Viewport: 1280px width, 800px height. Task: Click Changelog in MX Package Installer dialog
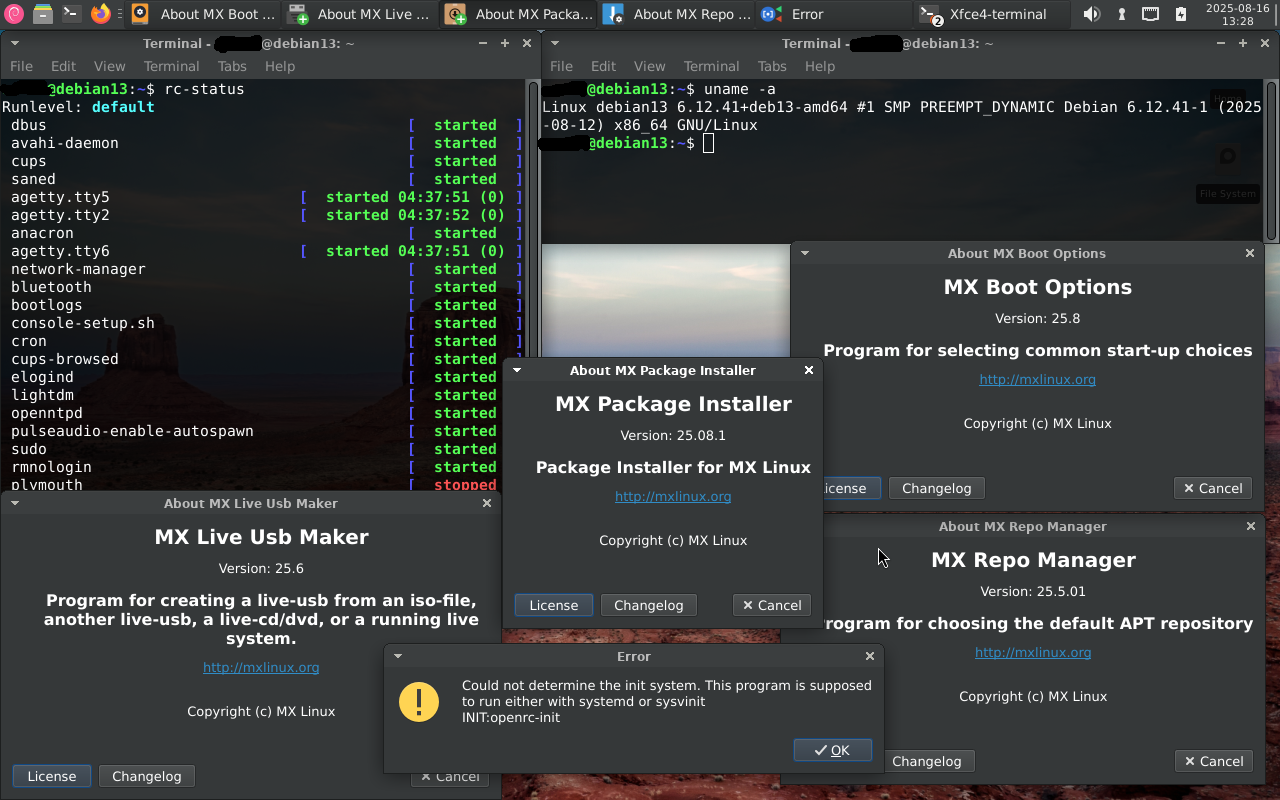coord(648,605)
